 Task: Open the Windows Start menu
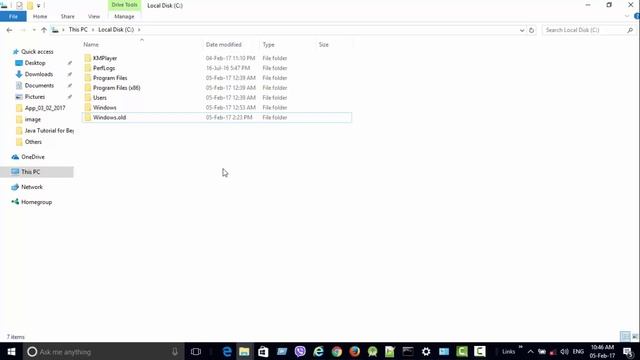11,351
